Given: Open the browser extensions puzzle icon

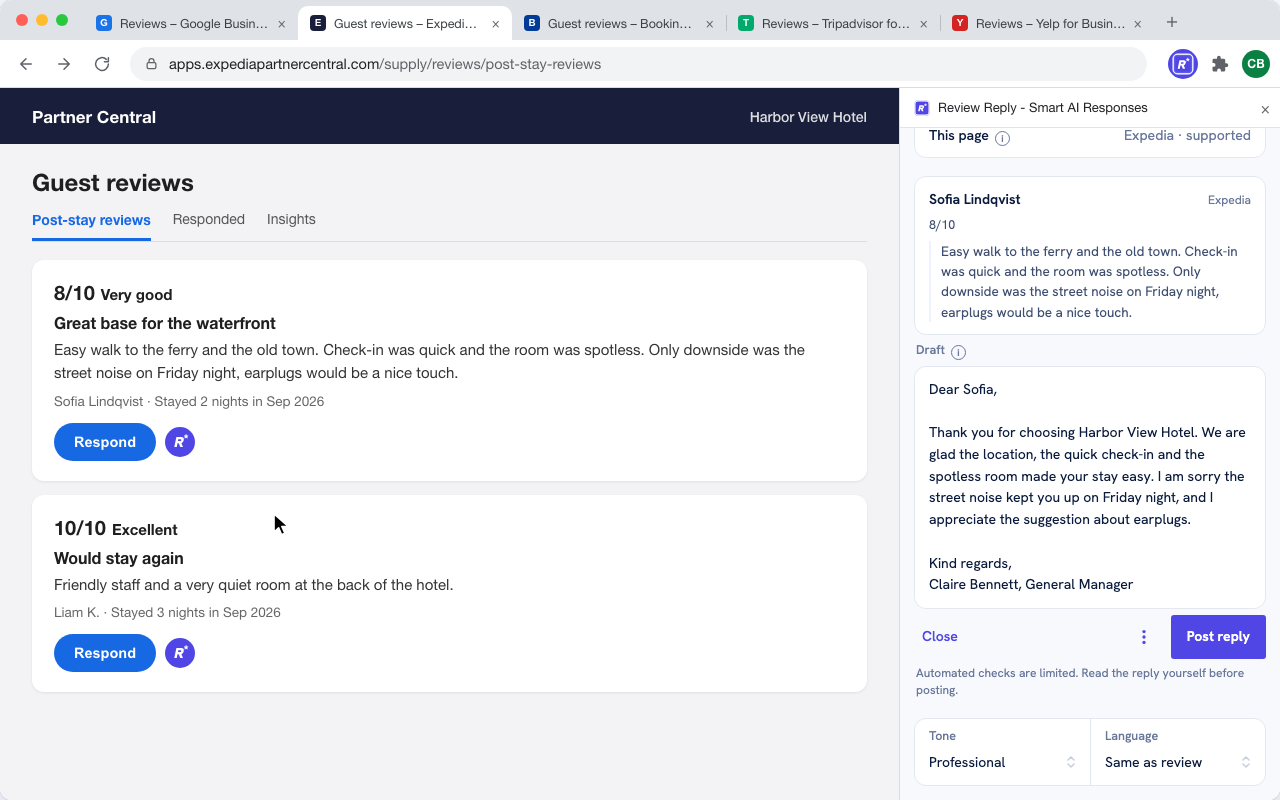Looking at the screenshot, I should (x=1219, y=64).
